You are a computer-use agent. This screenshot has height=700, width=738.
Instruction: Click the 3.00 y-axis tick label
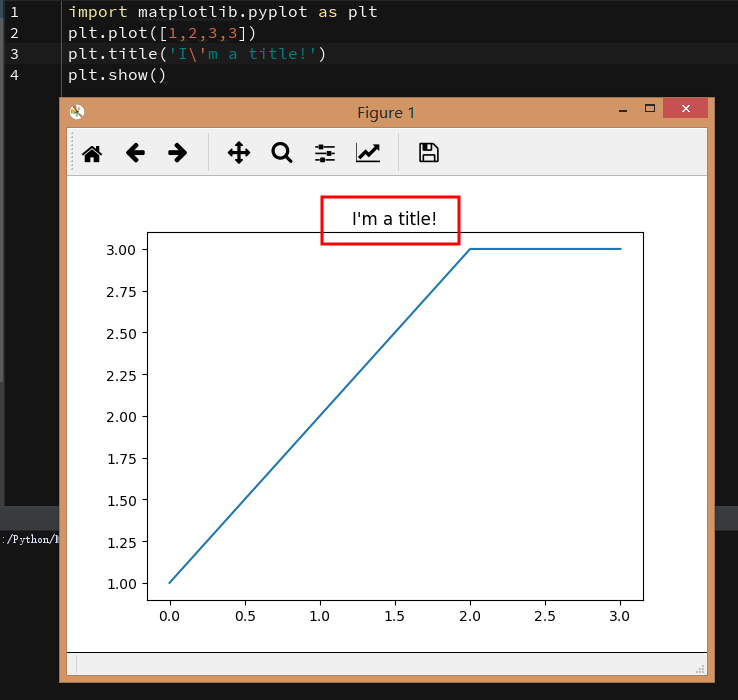[121, 250]
